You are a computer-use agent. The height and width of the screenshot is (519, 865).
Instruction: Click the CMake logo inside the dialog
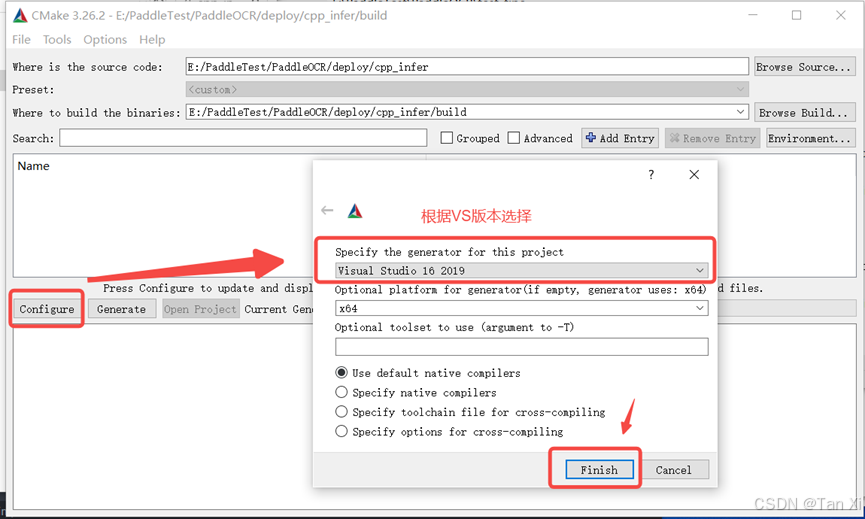click(355, 211)
